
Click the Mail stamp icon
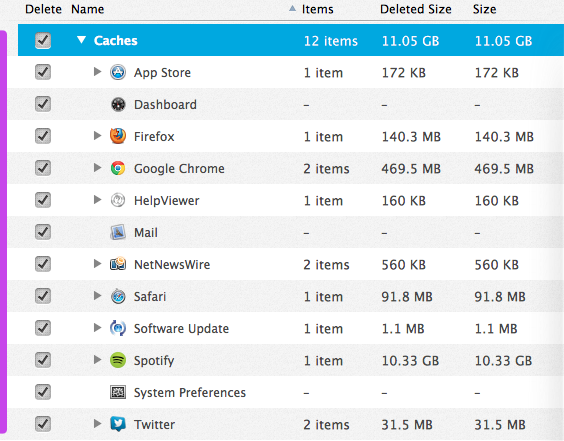pyautogui.click(x=118, y=232)
